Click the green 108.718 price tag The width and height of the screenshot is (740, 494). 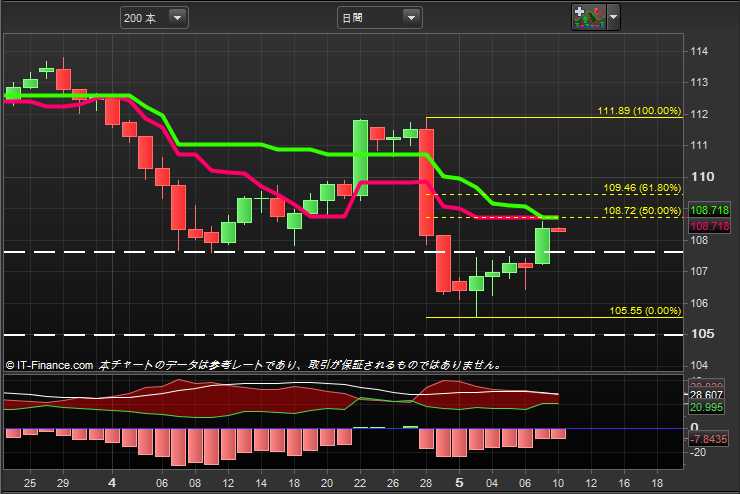tap(709, 210)
